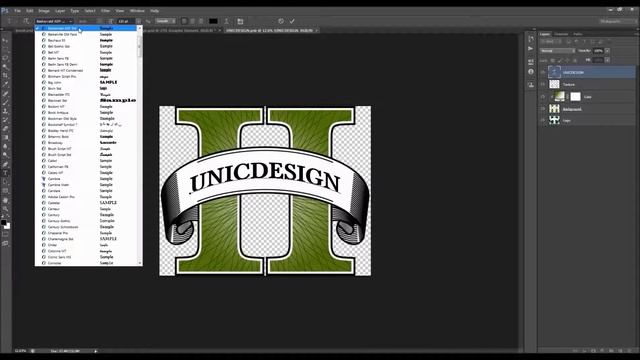Hide the Texture layer
The image size is (640, 360).
tap(543, 84)
